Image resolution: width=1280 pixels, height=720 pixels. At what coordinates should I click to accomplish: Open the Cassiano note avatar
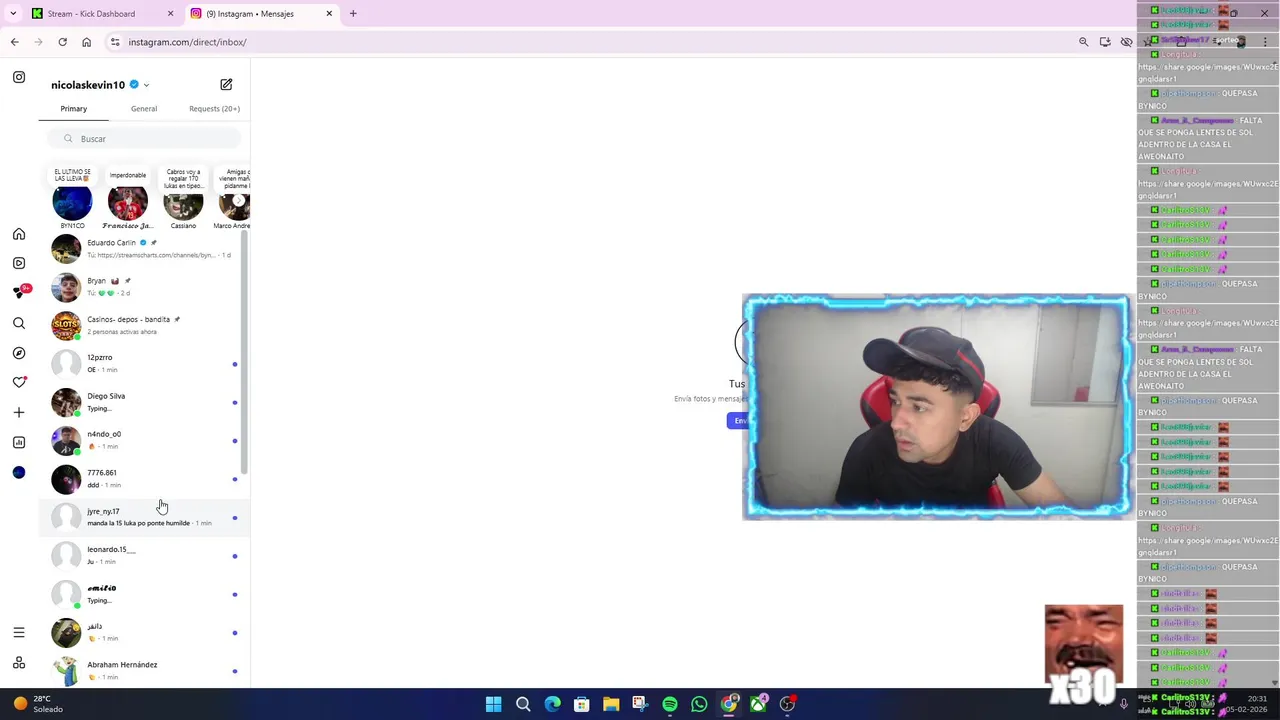(183, 202)
